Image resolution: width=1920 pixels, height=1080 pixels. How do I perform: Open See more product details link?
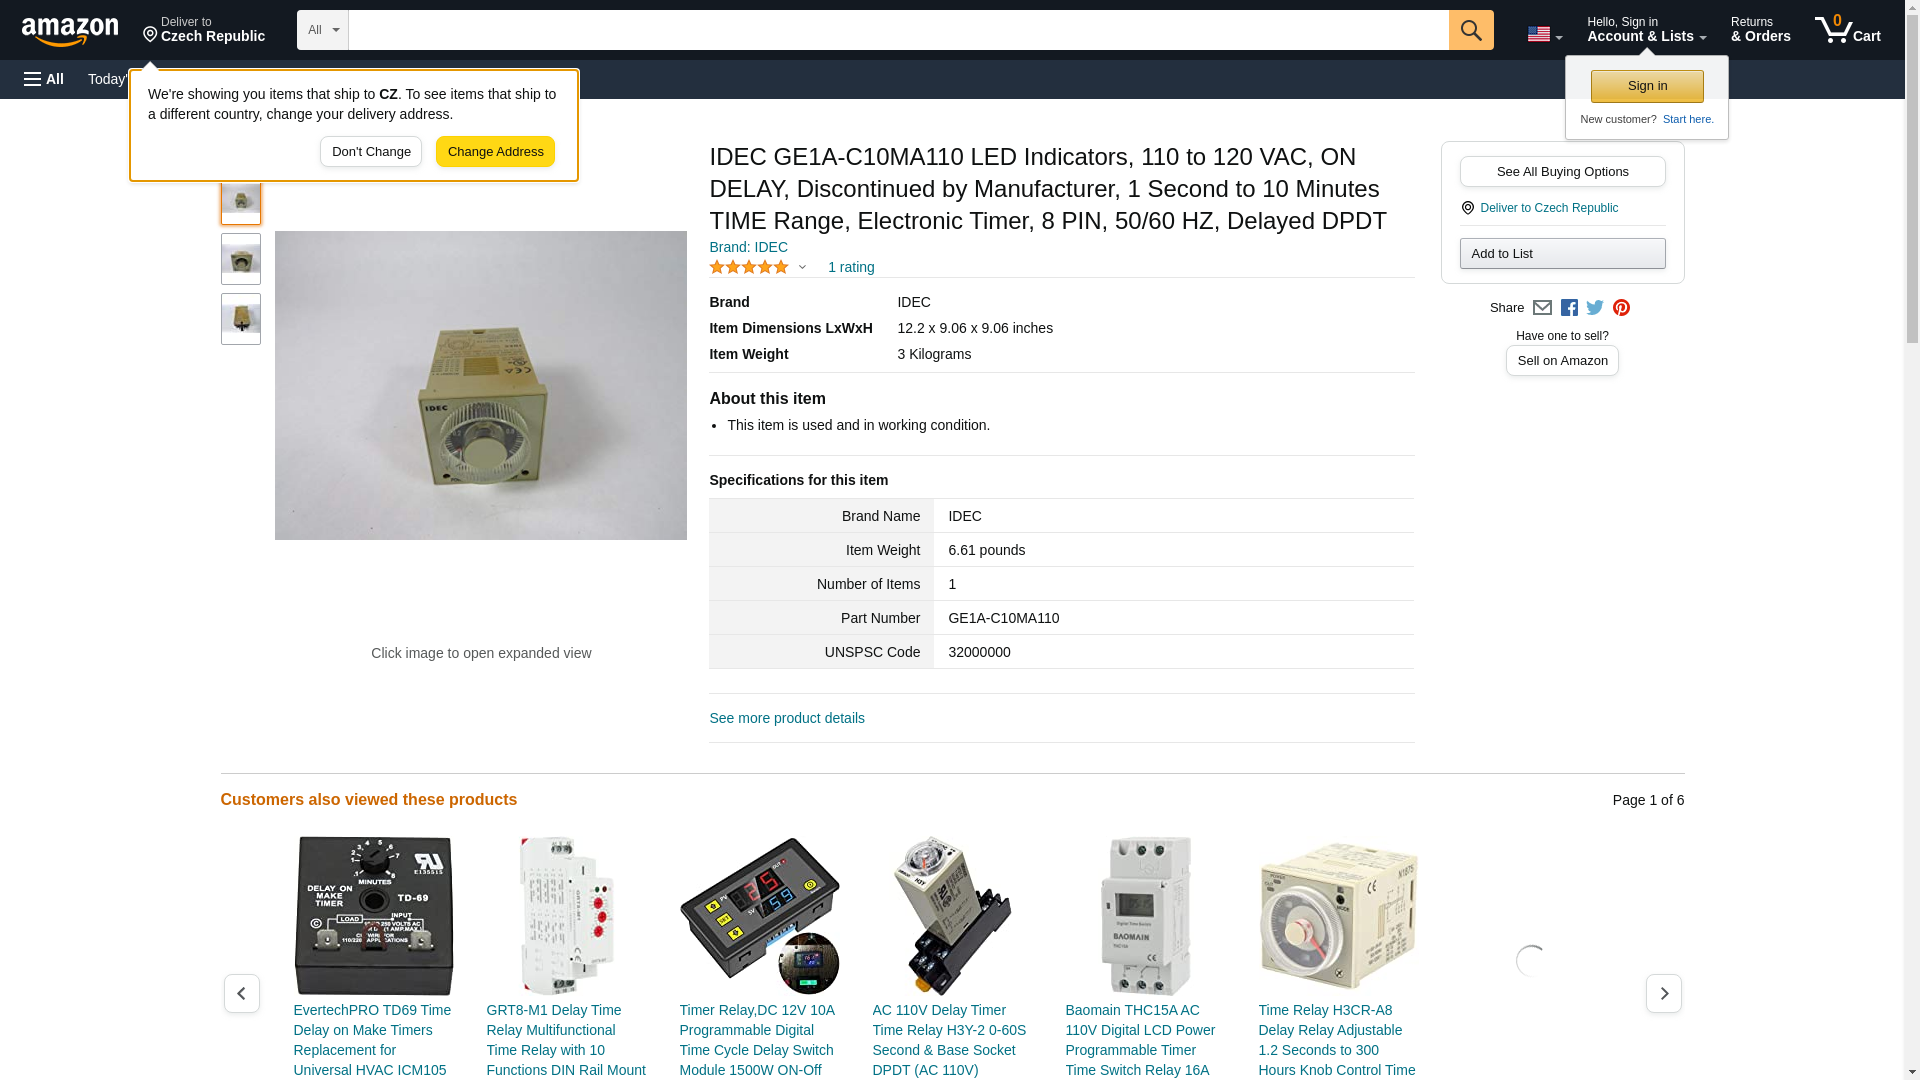787,718
